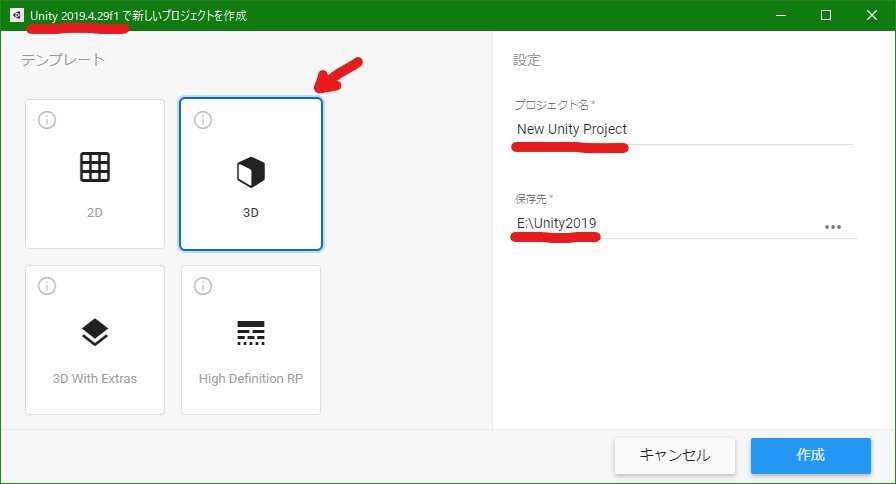Image resolution: width=896 pixels, height=484 pixels.
Task: Click the 2D grid icon
Action: point(95,167)
